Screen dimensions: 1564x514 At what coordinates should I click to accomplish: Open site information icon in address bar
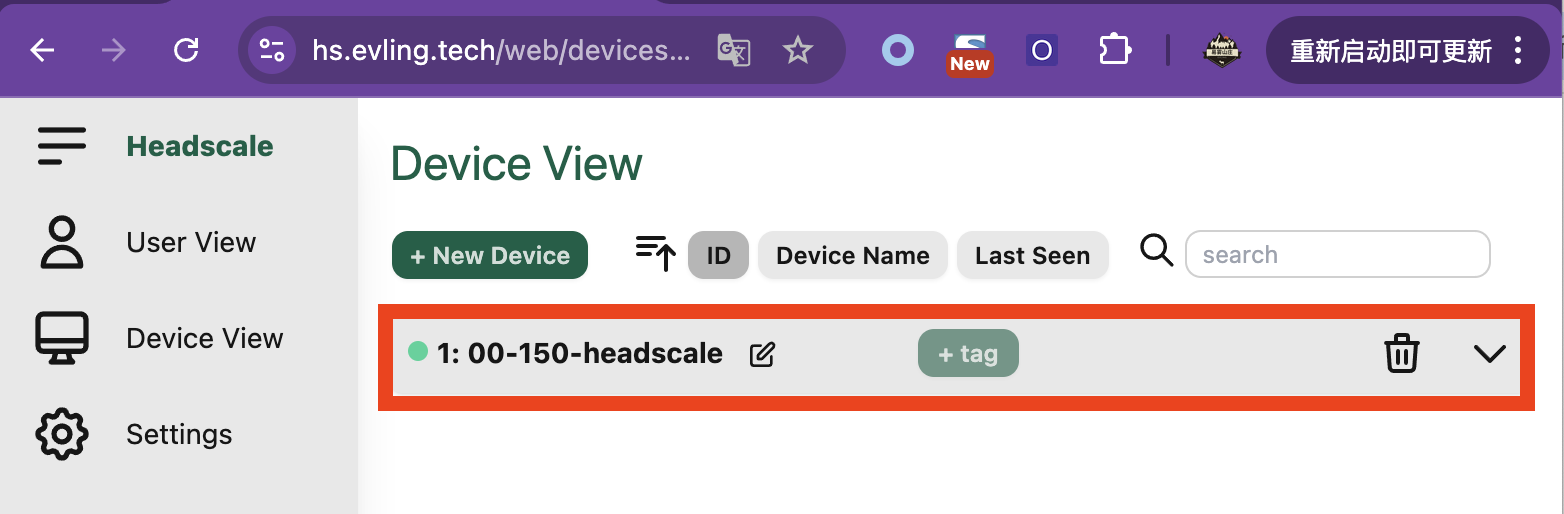tap(272, 50)
